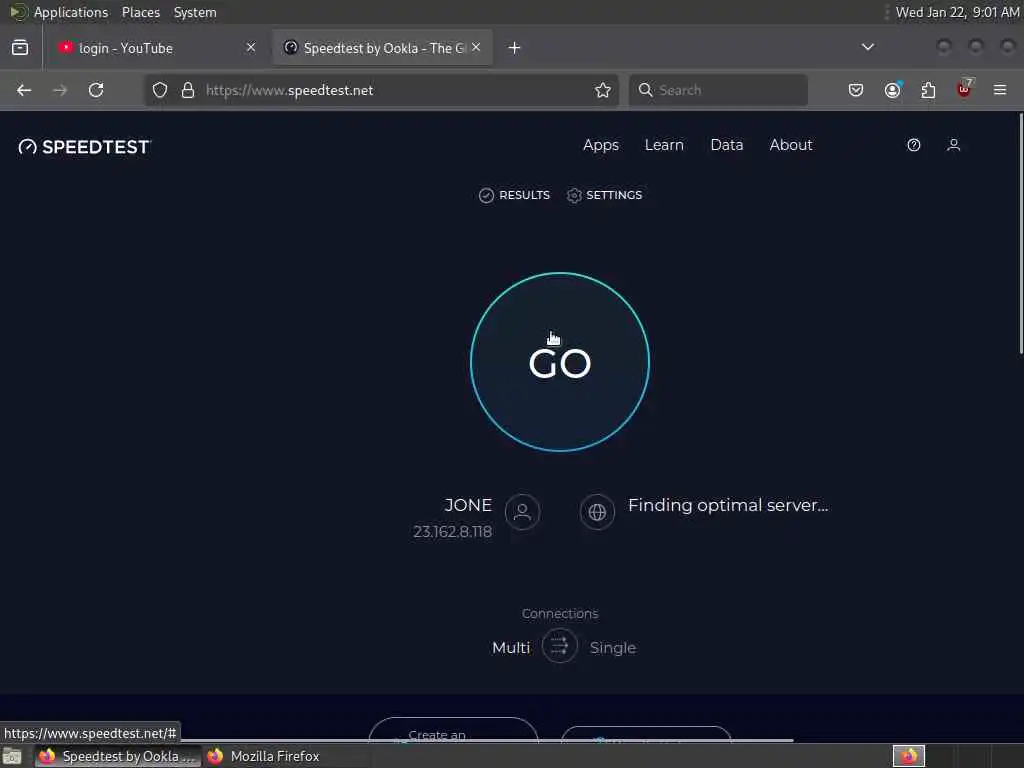Click the browser forward arrow

pos(60,90)
